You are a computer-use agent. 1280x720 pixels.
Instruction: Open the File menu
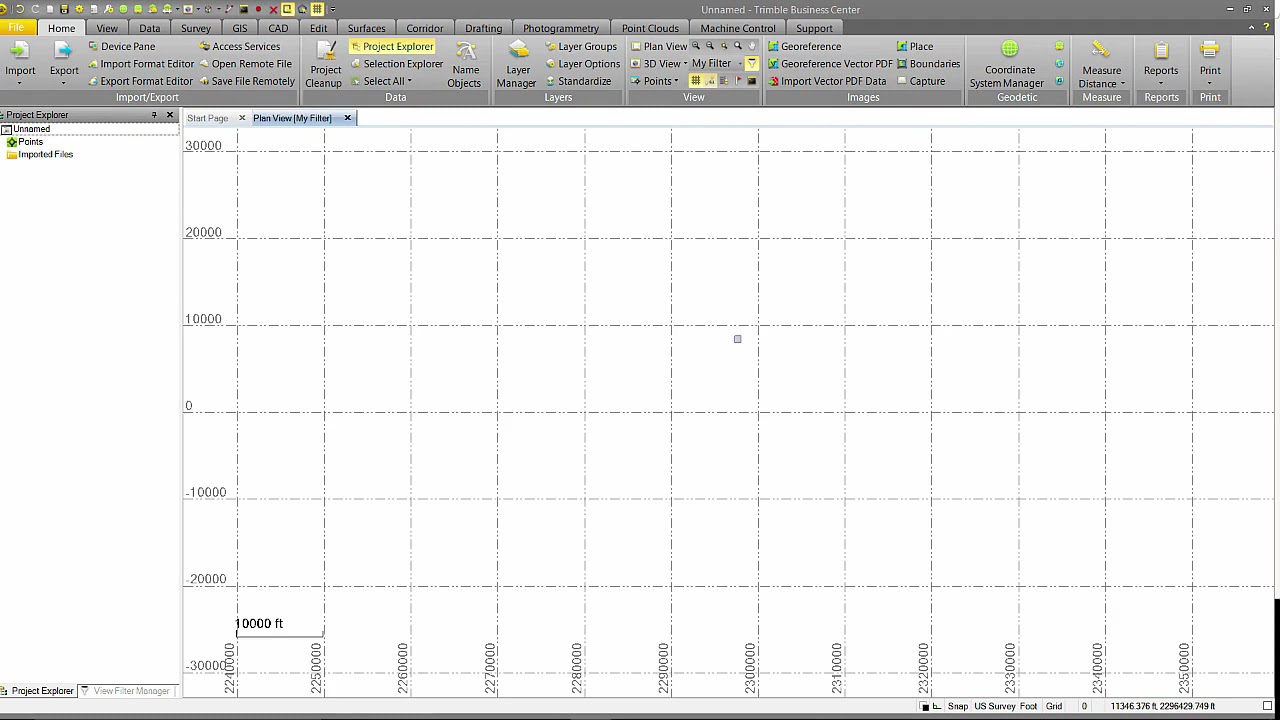pyautogui.click(x=17, y=28)
